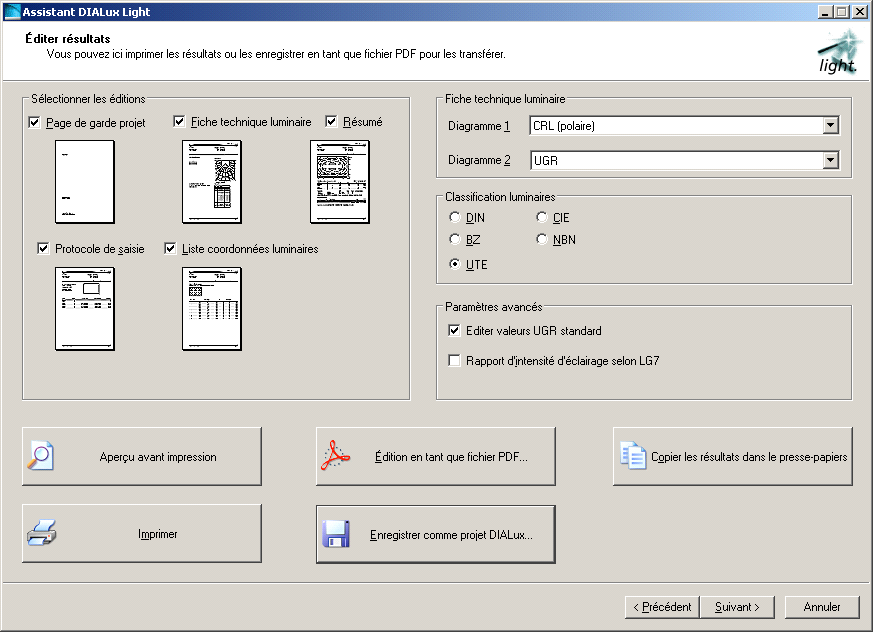Viewport: 873px width, 632px height.
Task: Click the DIALux light logo
Action: point(839,53)
